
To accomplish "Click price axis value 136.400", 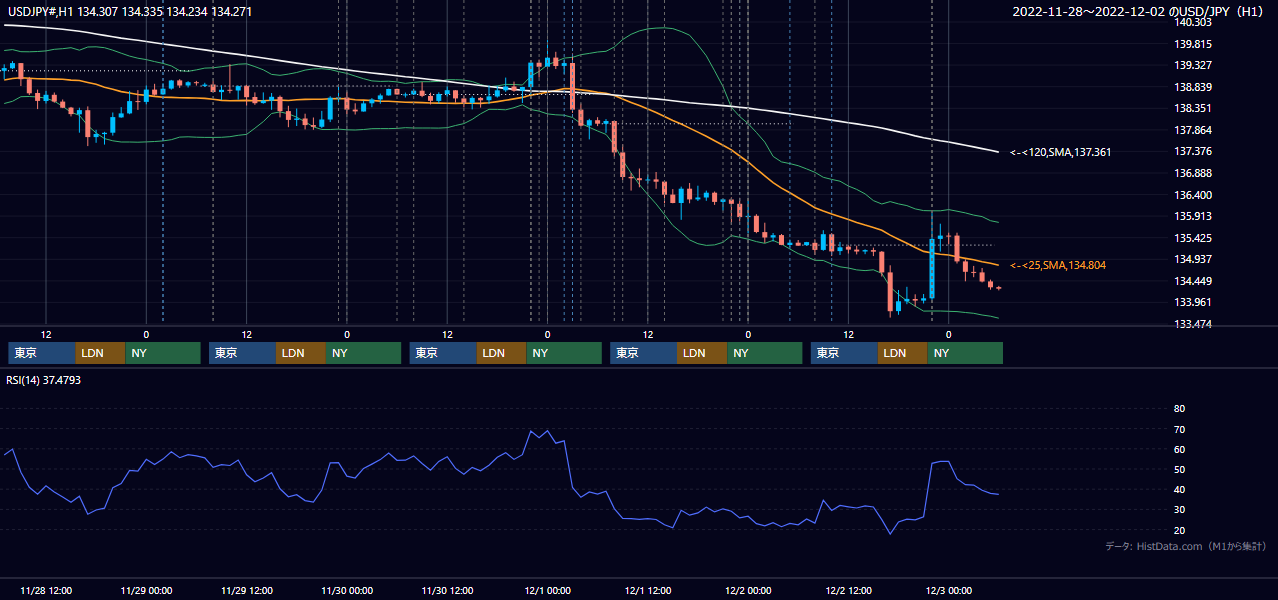I will [1192, 195].
